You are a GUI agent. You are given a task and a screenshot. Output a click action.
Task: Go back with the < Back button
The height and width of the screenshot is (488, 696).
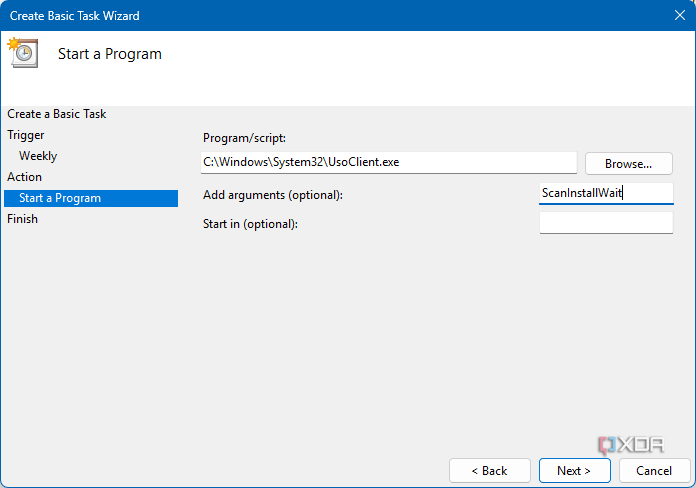pyautogui.click(x=490, y=470)
